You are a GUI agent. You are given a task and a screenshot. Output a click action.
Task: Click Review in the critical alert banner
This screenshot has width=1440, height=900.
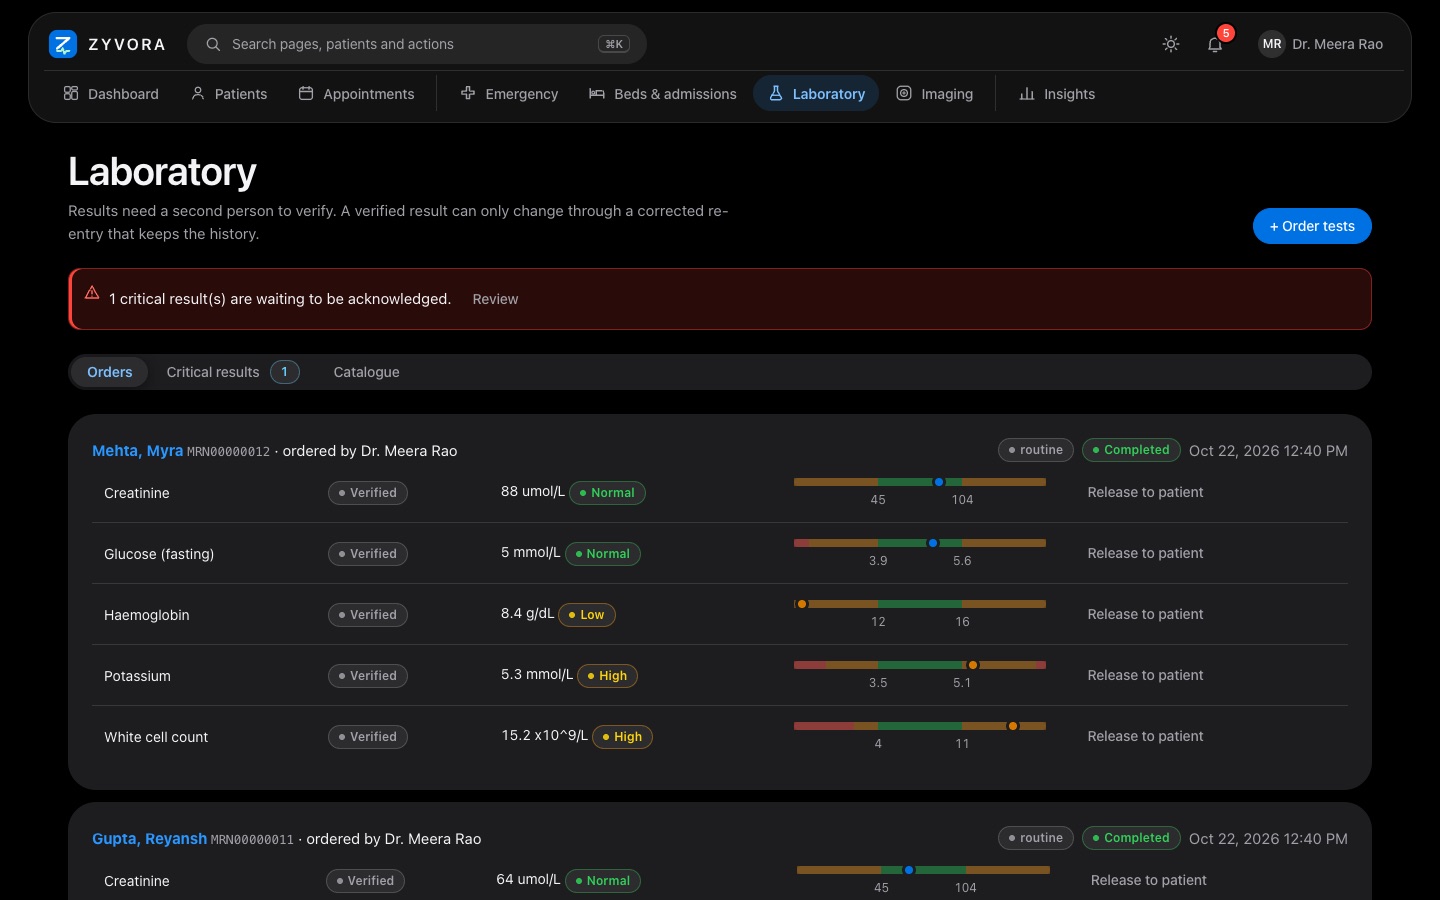pos(495,299)
